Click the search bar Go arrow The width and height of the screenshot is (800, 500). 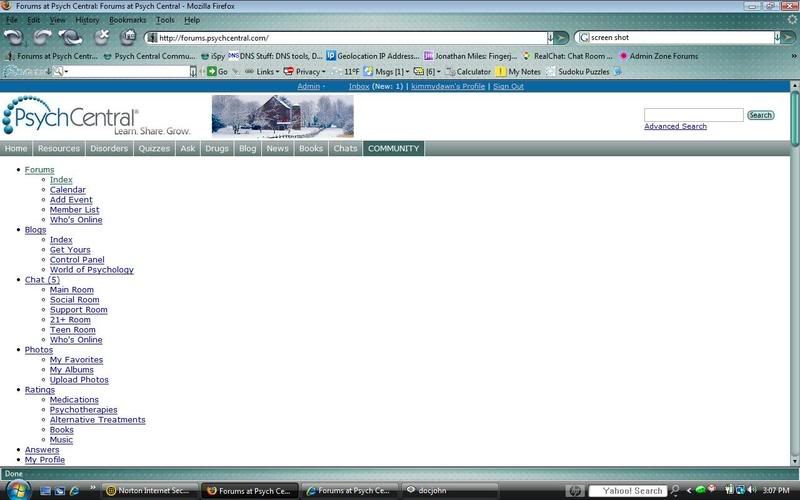coord(788,38)
